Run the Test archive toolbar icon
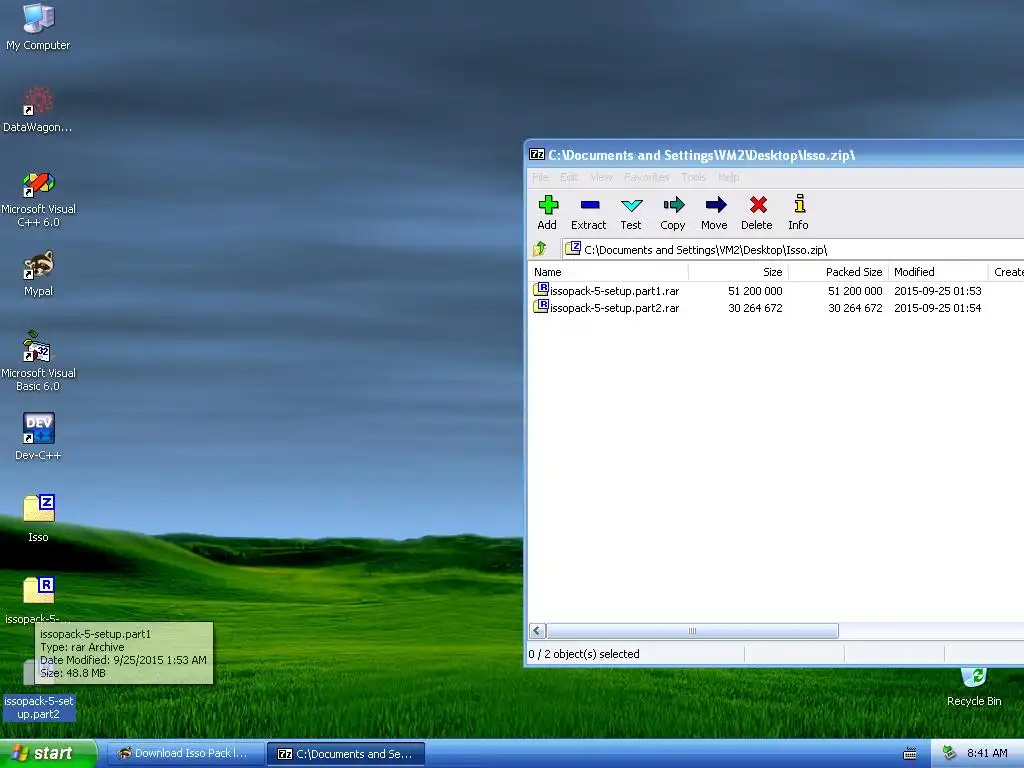 pyautogui.click(x=631, y=213)
